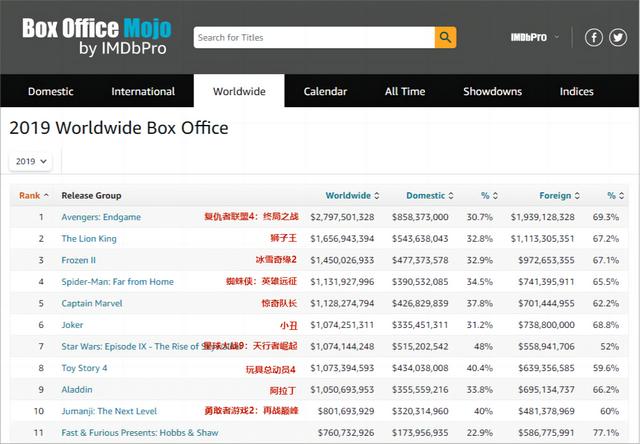The width and height of the screenshot is (640, 444).
Task: Select worldwide value $1,073,394,593
Action: click(x=342, y=368)
